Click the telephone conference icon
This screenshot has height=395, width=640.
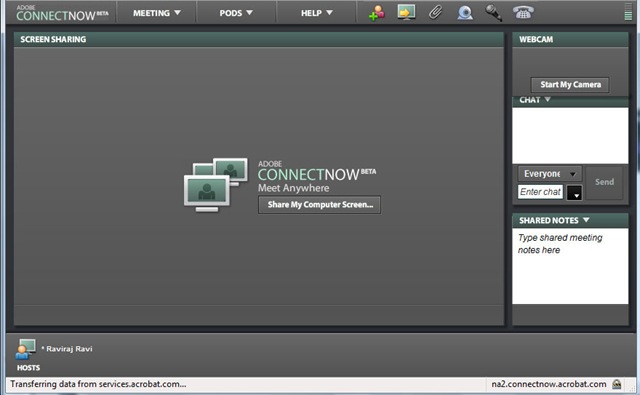(523, 13)
